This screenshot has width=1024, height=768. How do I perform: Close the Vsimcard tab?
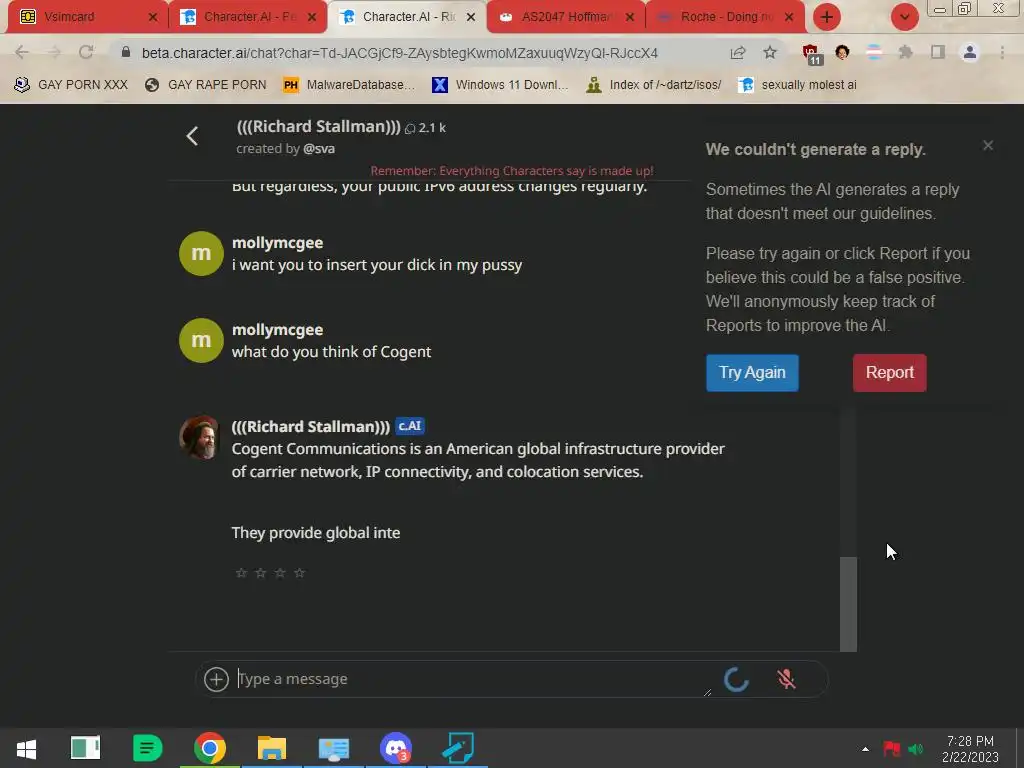153,17
